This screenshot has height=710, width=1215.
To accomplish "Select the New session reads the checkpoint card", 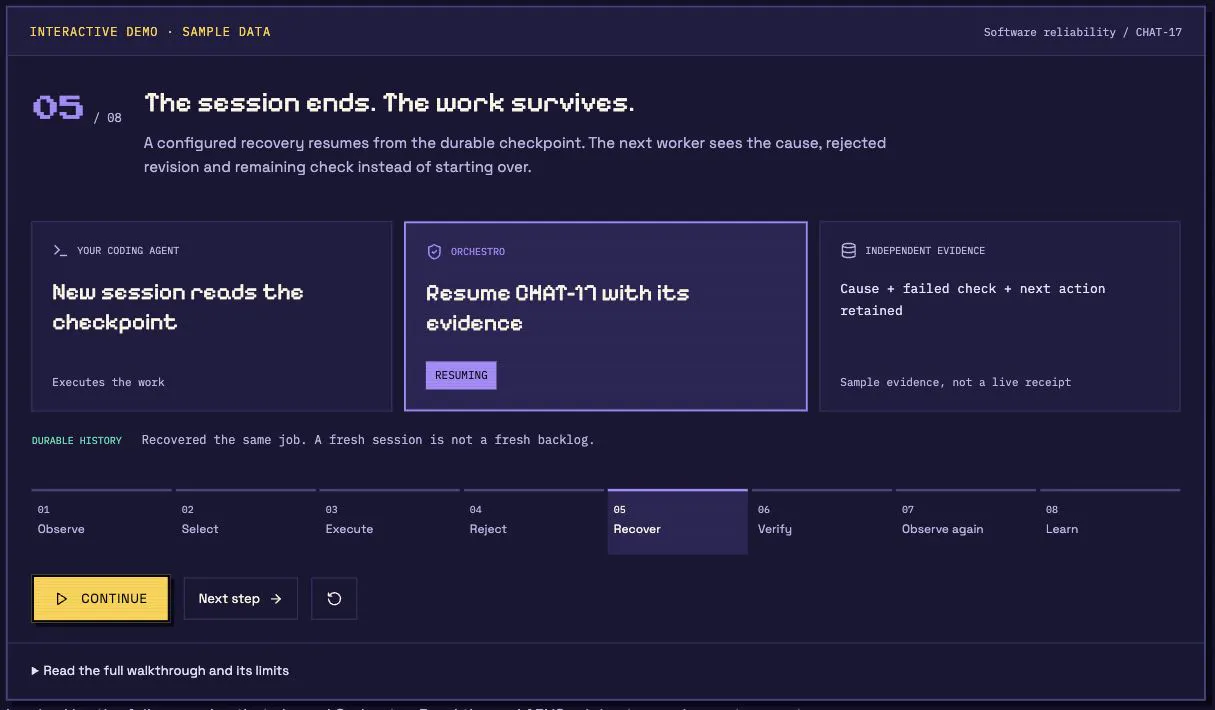I will 212,316.
